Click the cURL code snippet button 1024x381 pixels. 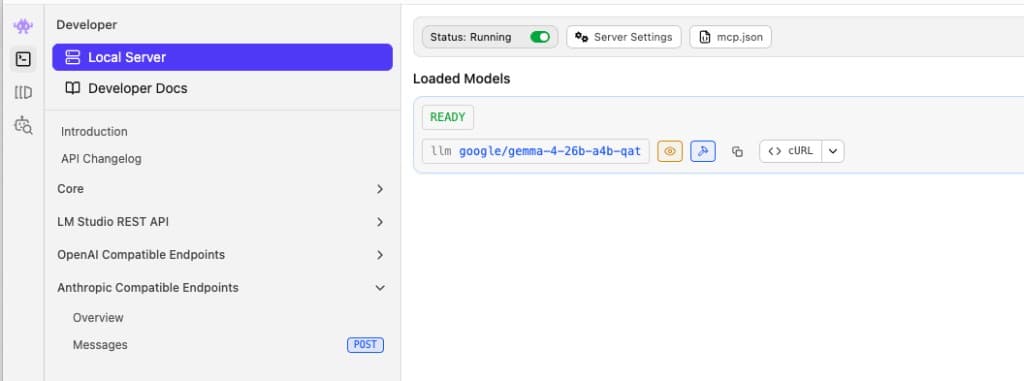click(x=790, y=151)
